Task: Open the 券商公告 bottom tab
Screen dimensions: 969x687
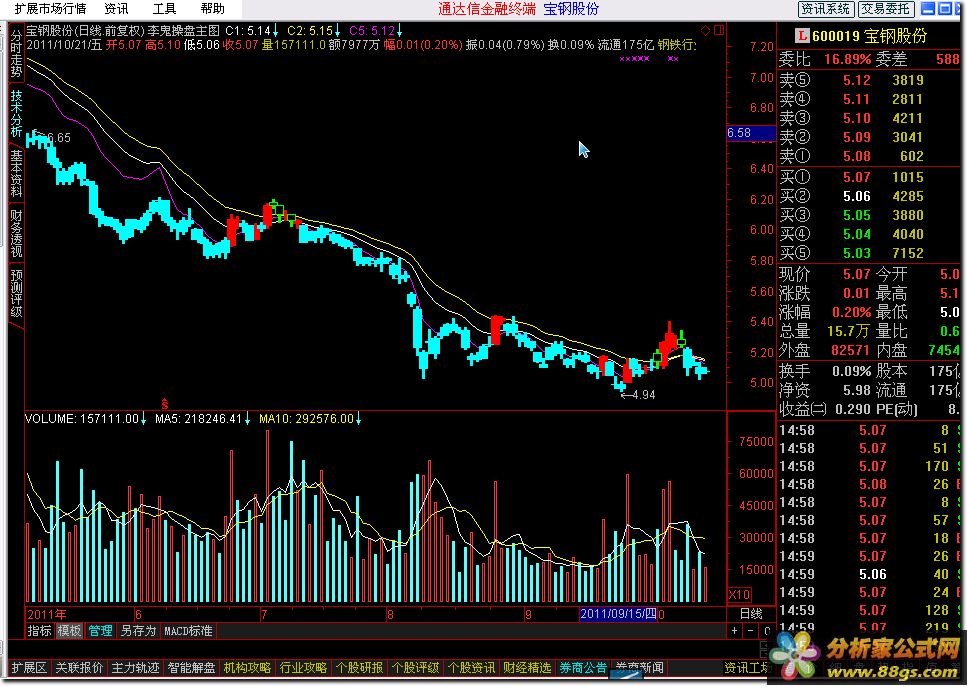Action: click(x=583, y=668)
